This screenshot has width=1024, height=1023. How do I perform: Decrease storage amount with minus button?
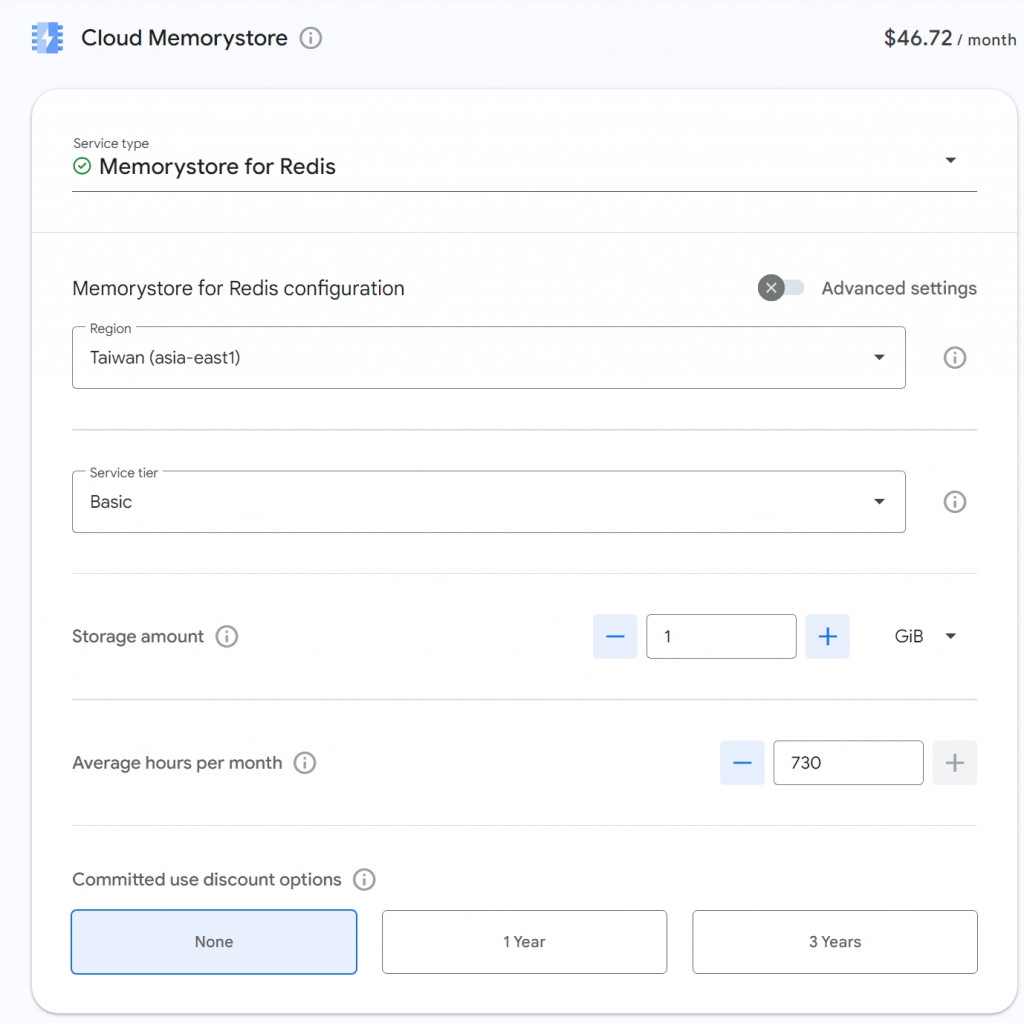(x=615, y=636)
